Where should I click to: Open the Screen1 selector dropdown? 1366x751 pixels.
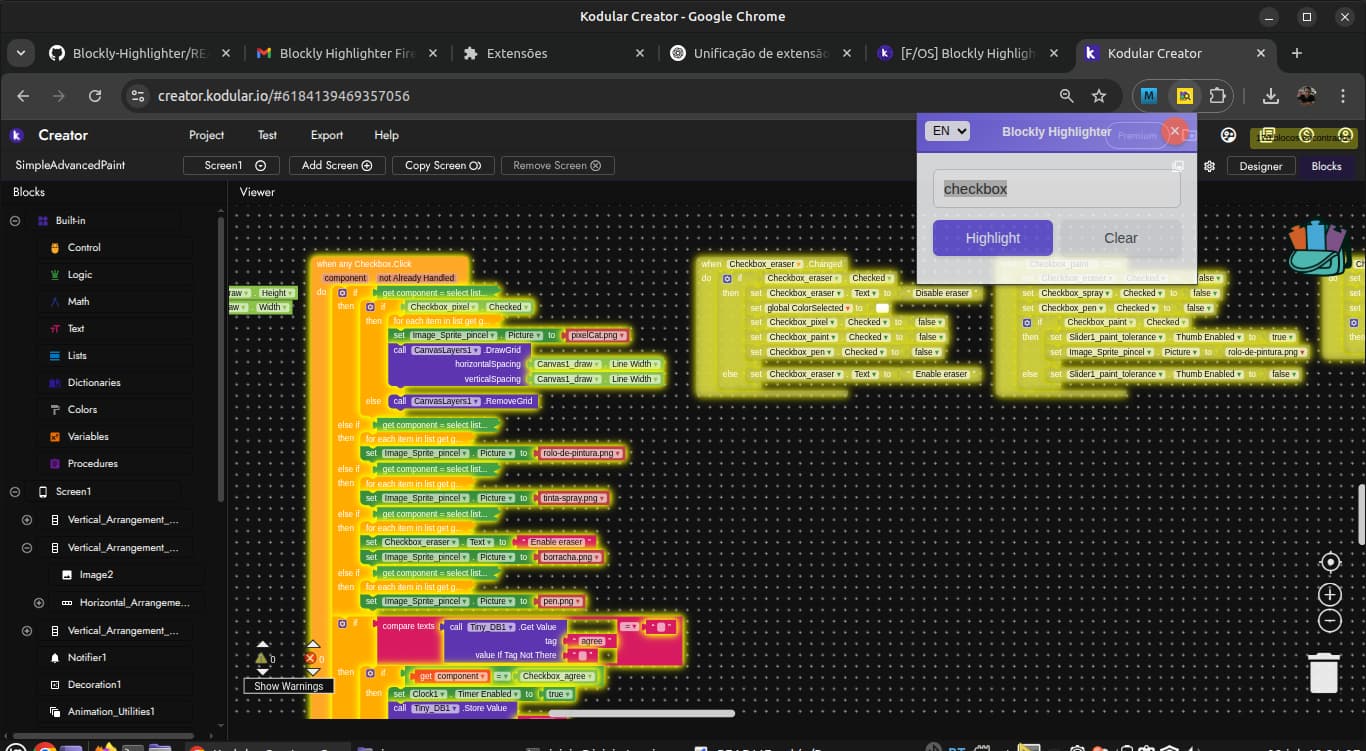point(231,165)
